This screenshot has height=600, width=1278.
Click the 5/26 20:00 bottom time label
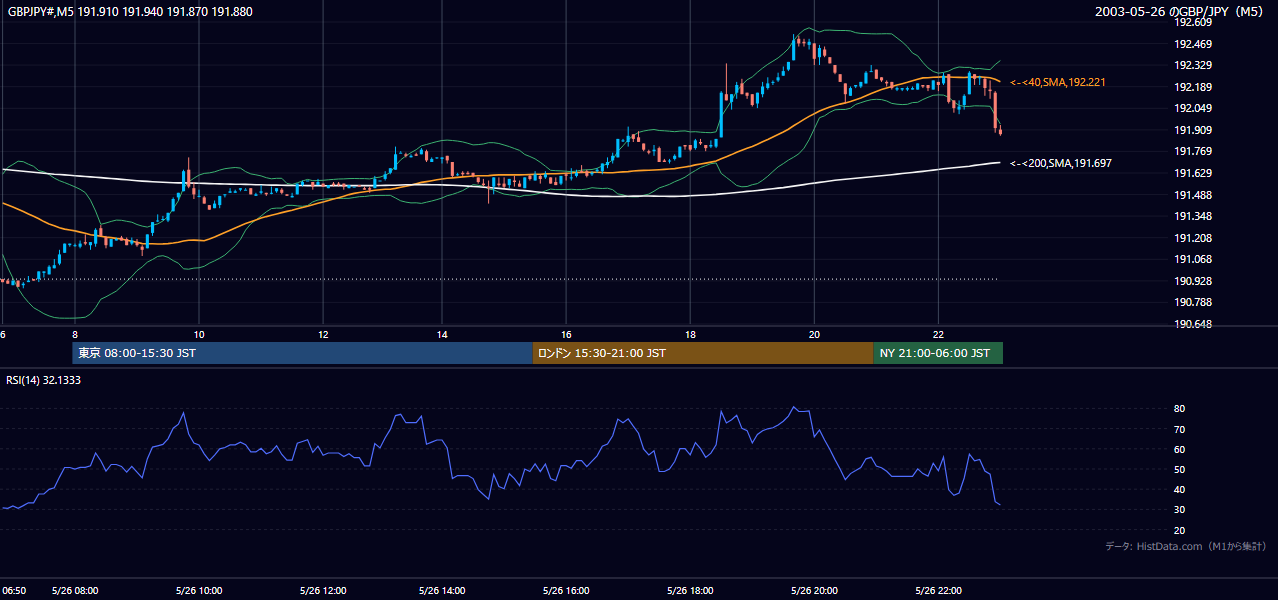[x=814, y=591]
